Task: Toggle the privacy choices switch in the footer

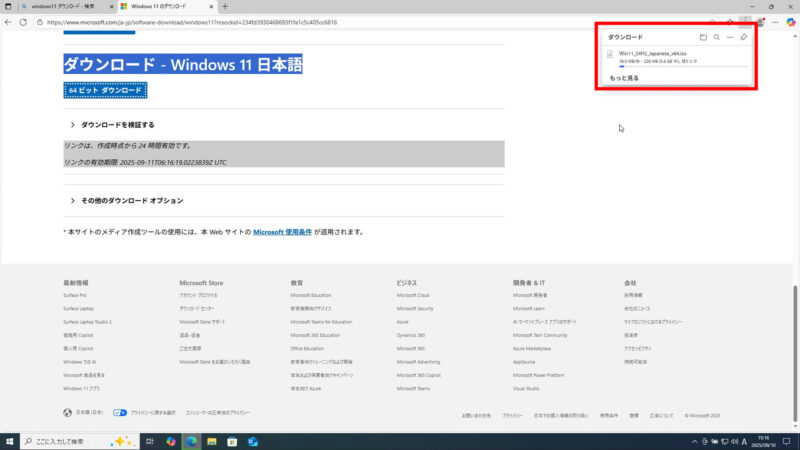Action: point(119,412)
